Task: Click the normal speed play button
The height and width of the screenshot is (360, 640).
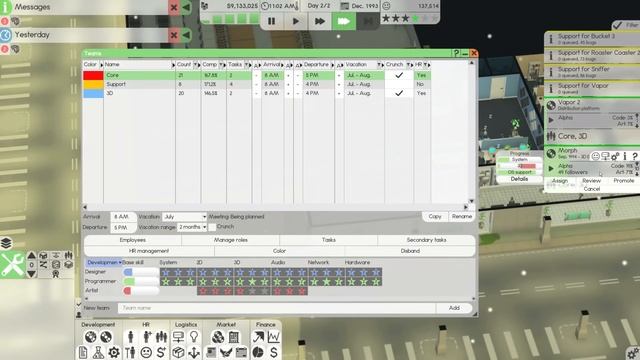Action: point(296,21)
